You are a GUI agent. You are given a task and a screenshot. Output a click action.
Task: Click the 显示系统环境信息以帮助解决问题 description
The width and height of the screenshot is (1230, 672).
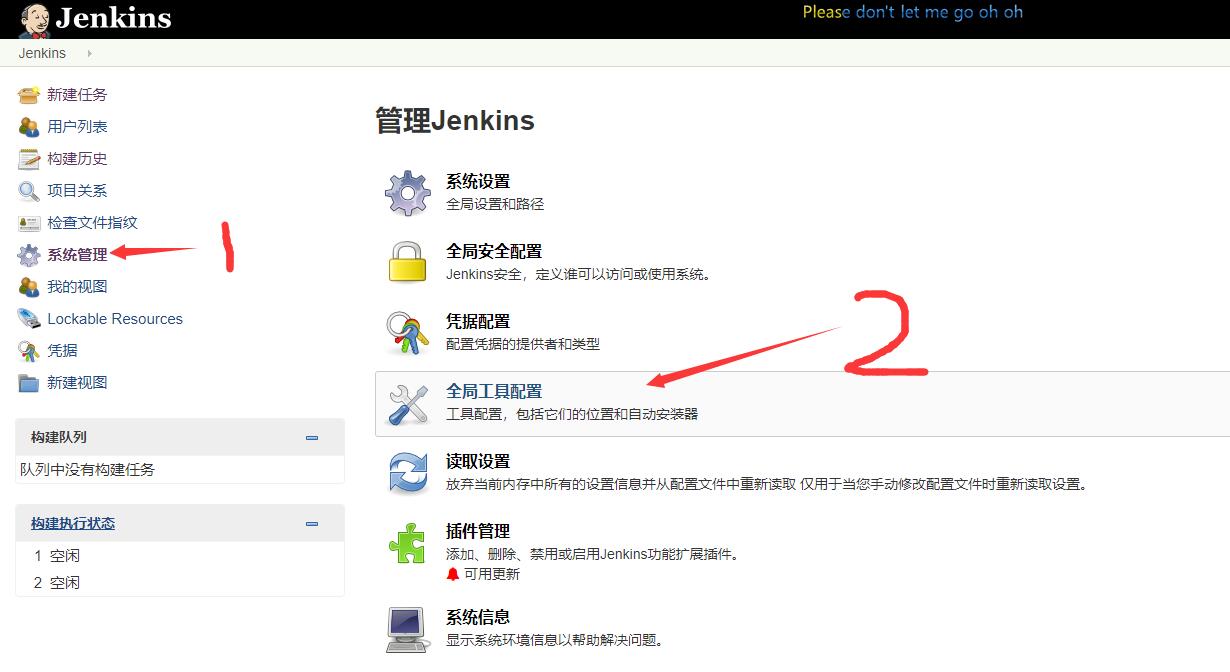click(555, 640)
